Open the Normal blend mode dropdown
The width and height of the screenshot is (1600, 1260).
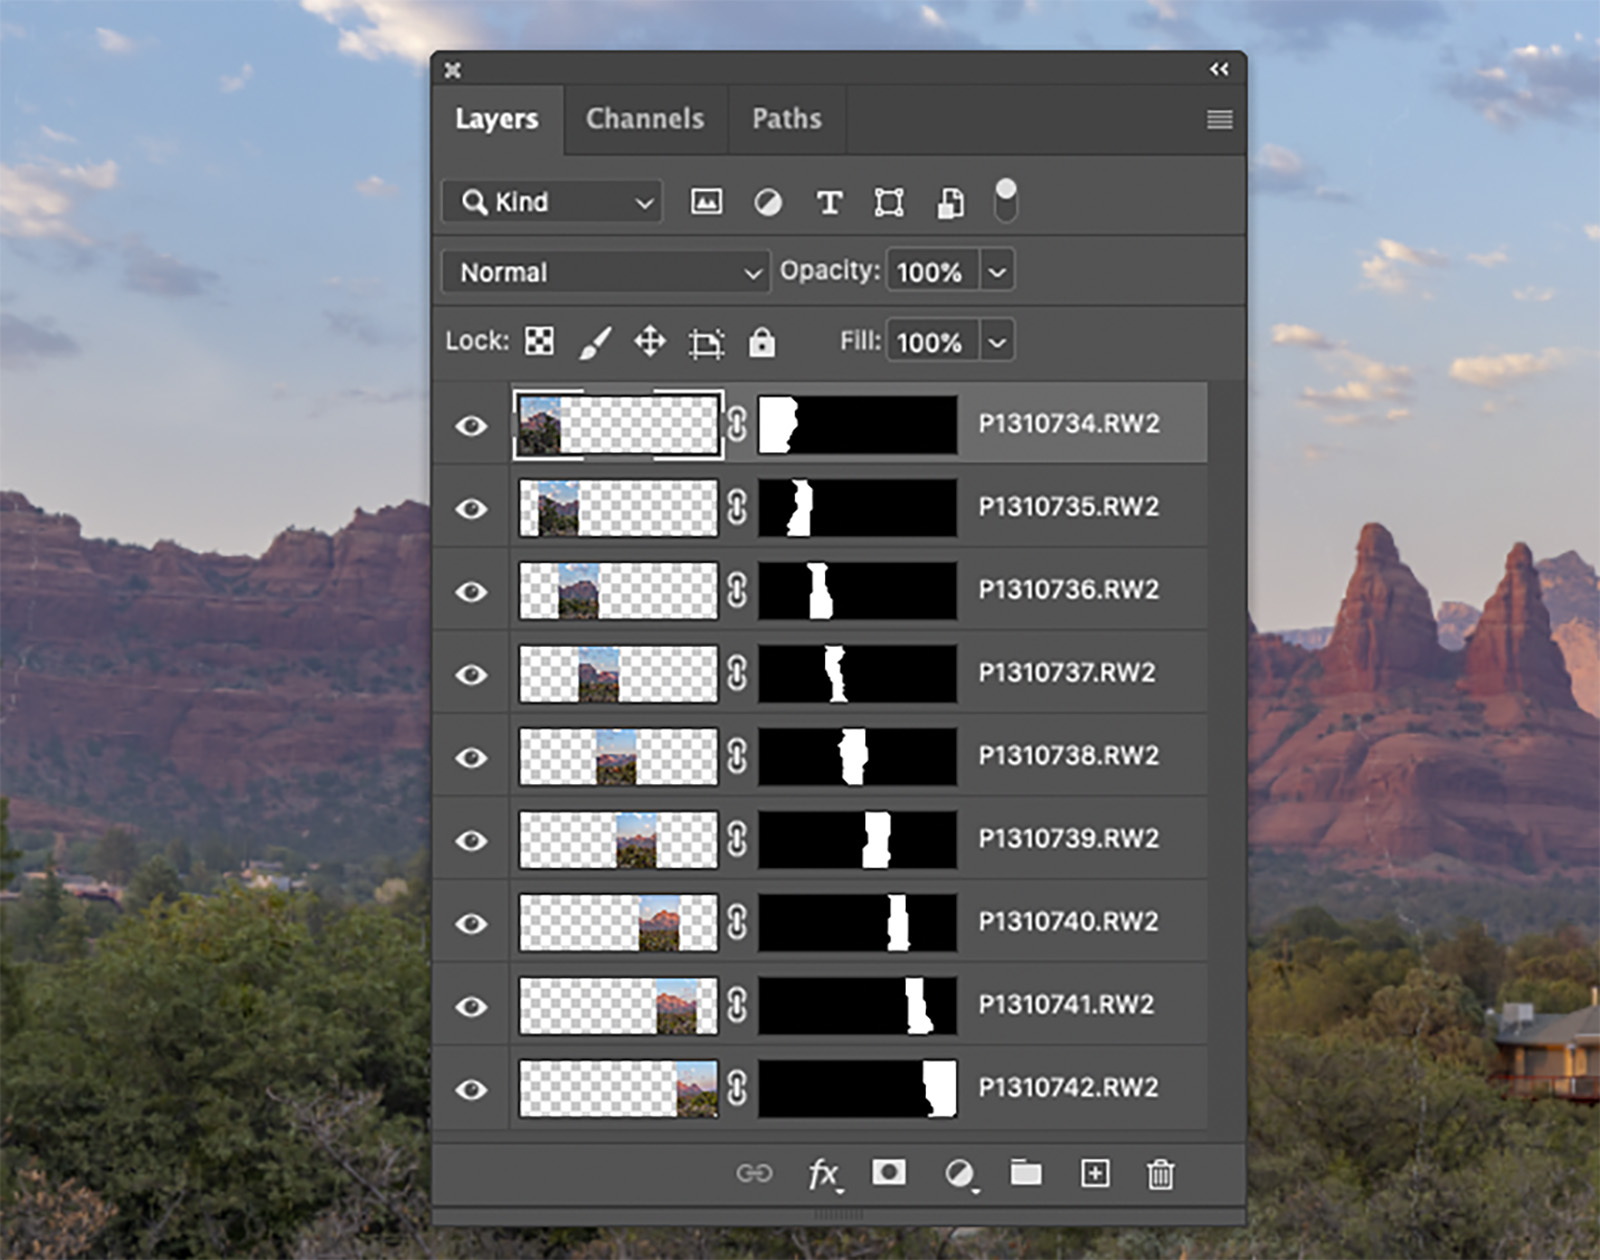[605, 272]
